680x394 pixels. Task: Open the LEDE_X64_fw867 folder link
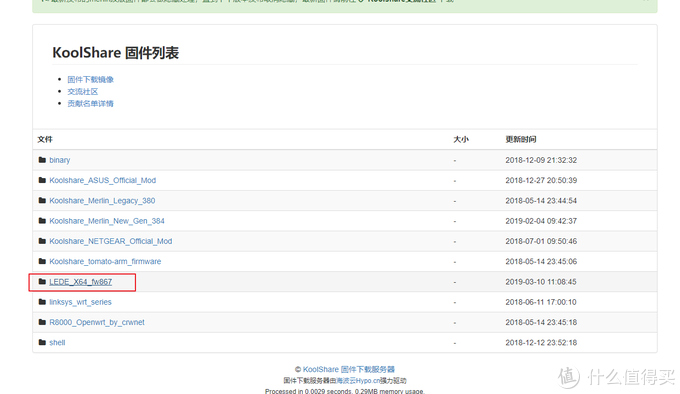[x=80, y=282]
